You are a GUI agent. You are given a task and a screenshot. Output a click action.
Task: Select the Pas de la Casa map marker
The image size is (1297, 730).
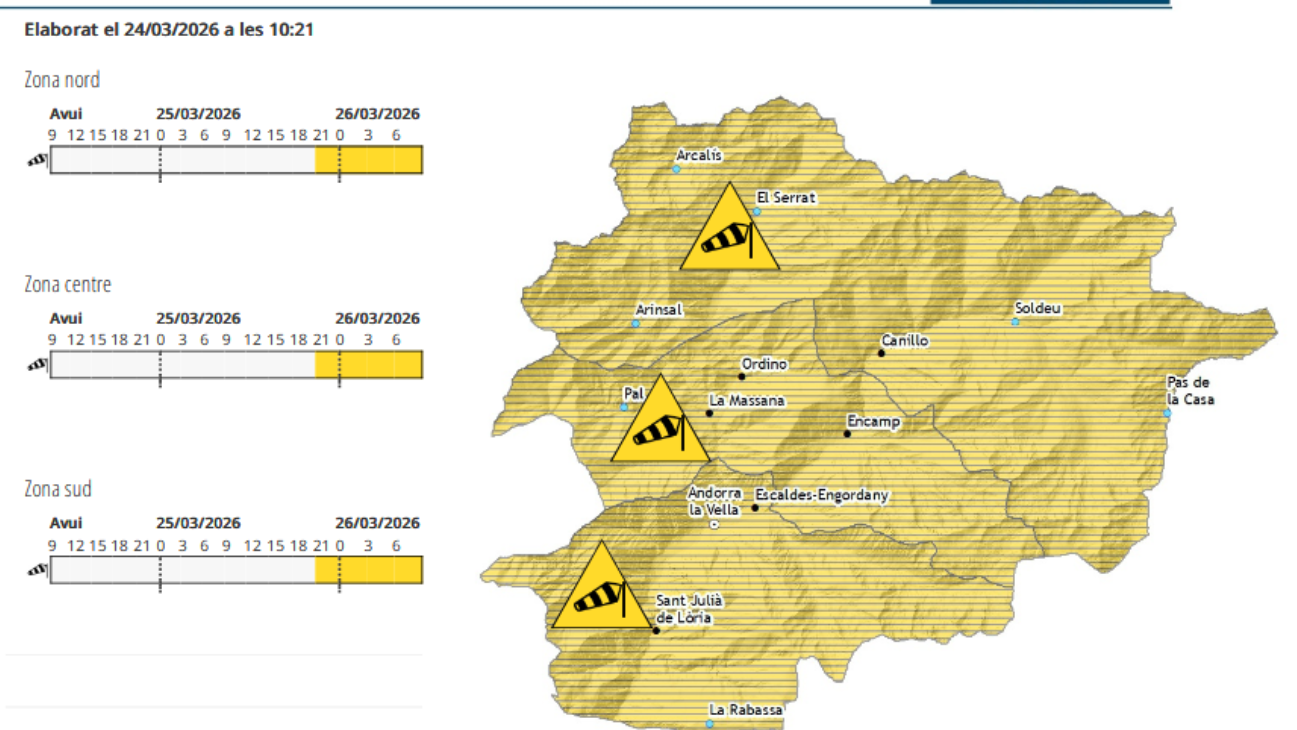point(1167,412)
